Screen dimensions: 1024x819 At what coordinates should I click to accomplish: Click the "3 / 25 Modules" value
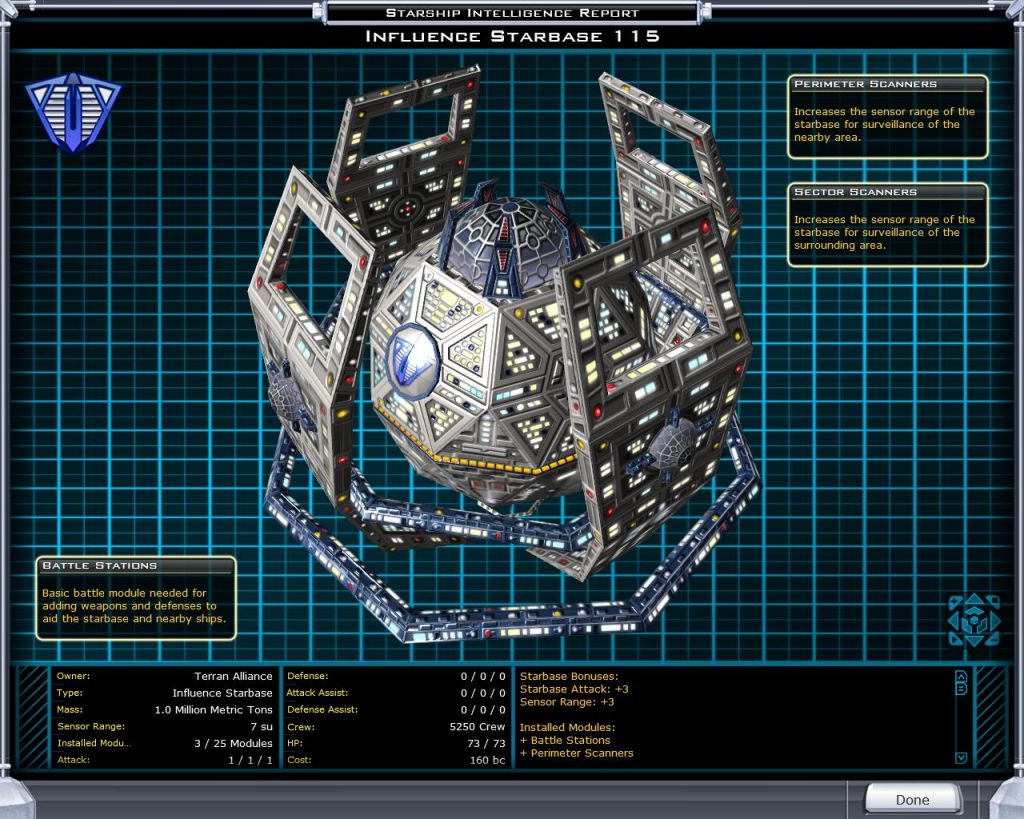coord(233,743)
